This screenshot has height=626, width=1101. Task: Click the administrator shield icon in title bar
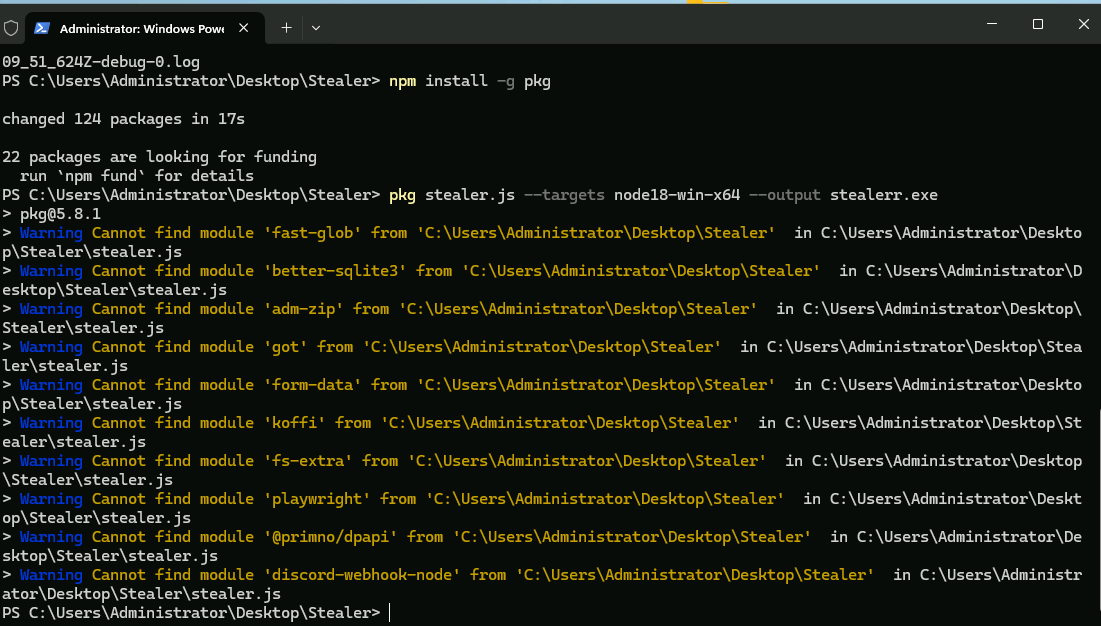pos(11,28)
